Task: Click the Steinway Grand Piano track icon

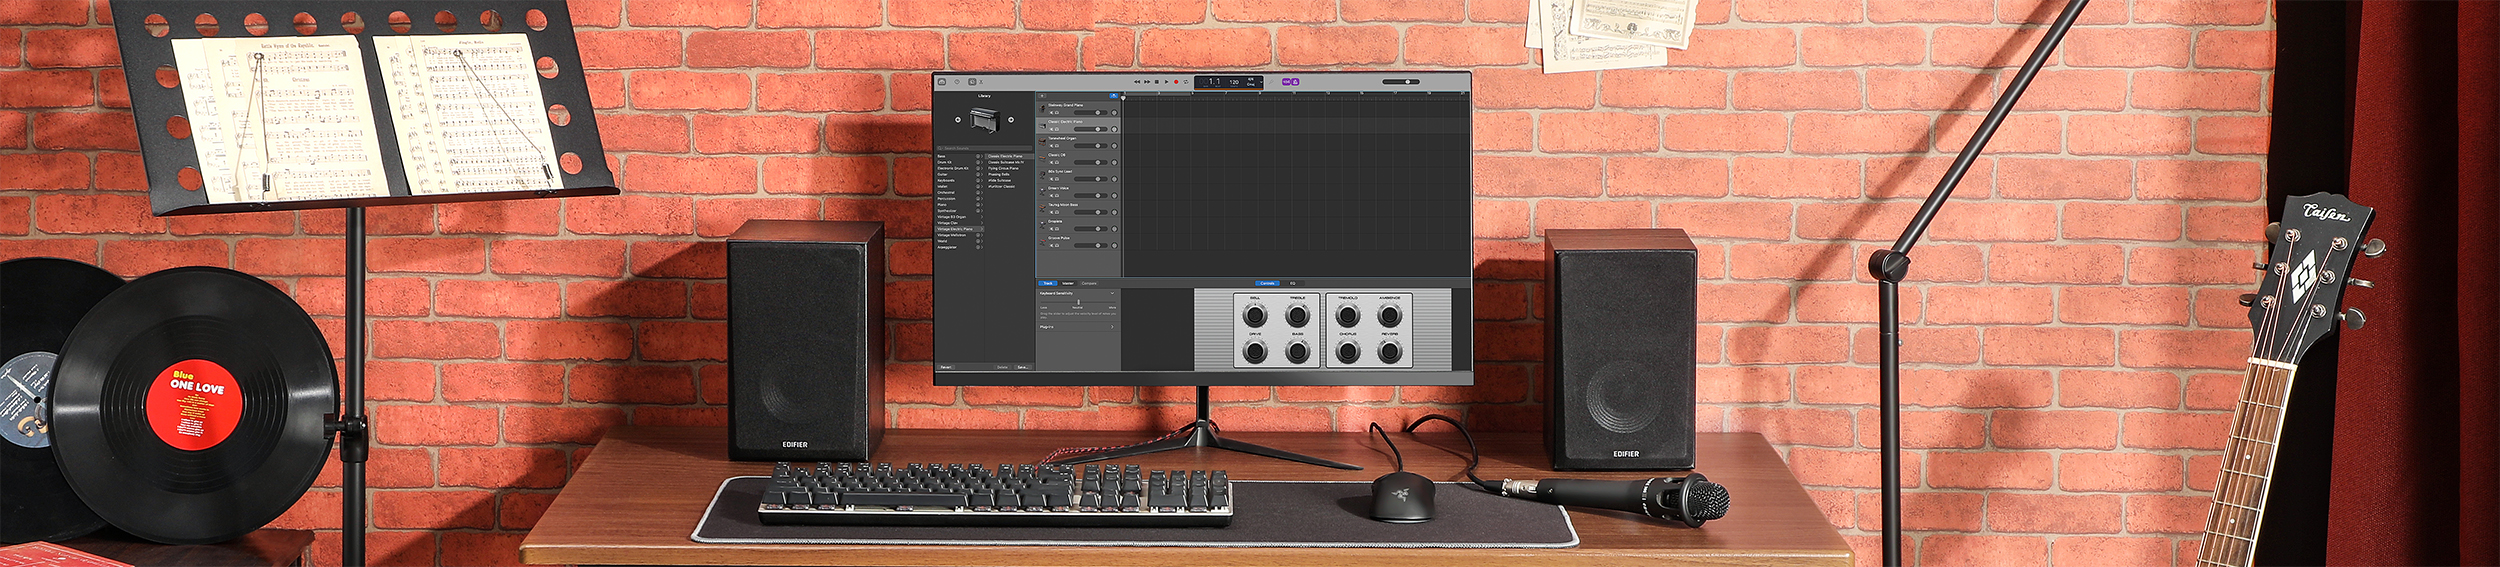Action: tap(1043, 108)
